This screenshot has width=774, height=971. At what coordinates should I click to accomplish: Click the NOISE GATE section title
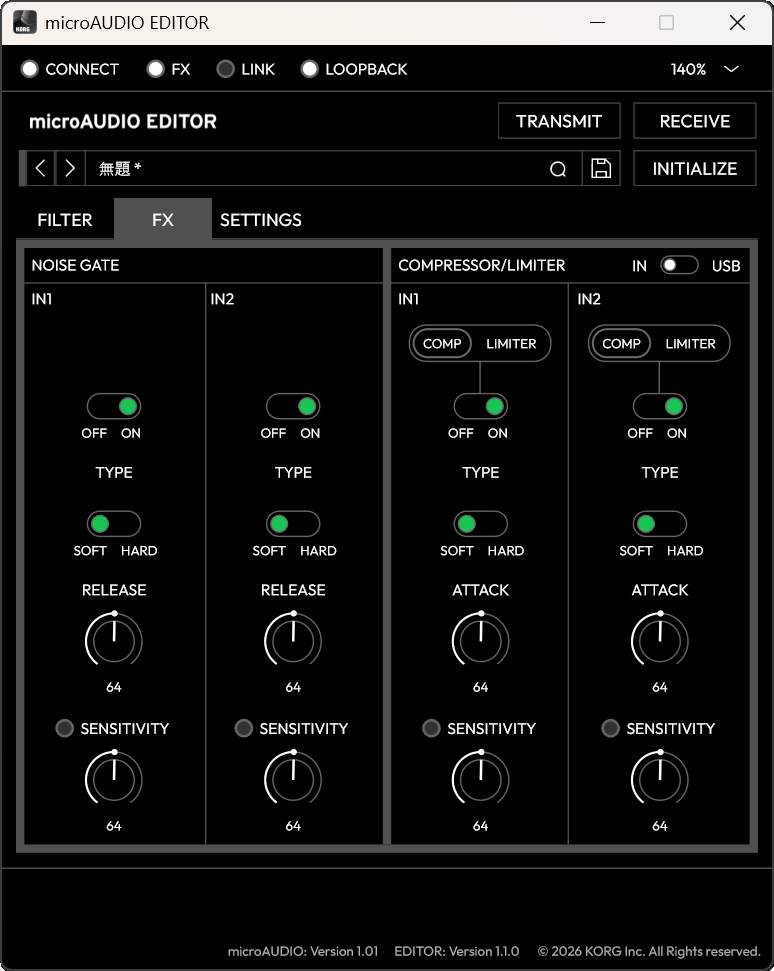pos(76,265)
